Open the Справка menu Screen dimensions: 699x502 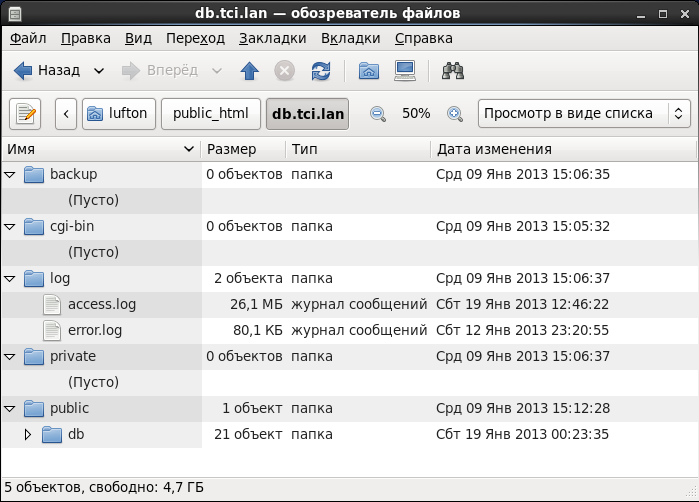424,38
